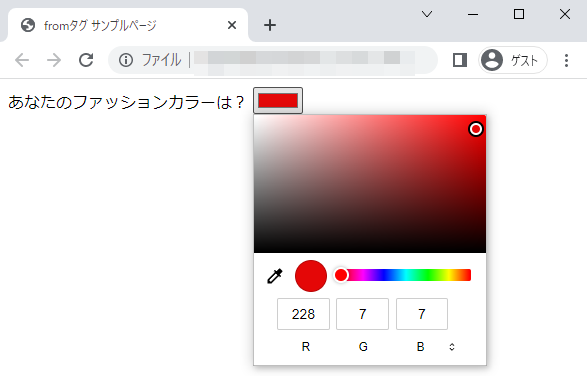Open the Chrome three-dot menu
587x376 pixels.
point(566,60)
